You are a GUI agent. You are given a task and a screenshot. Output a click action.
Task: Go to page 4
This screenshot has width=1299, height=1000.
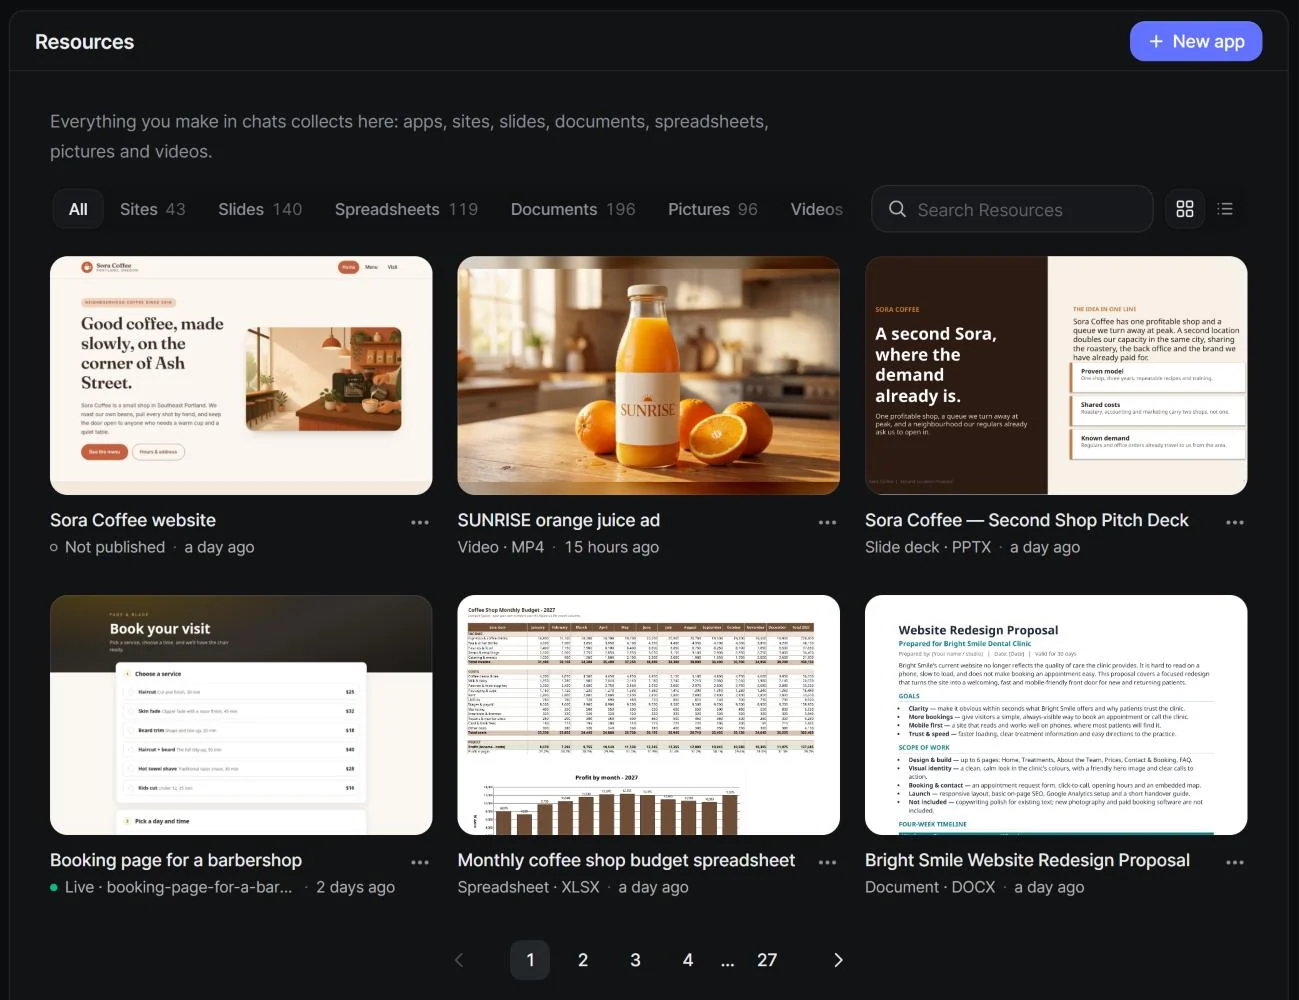coord(688,960)
